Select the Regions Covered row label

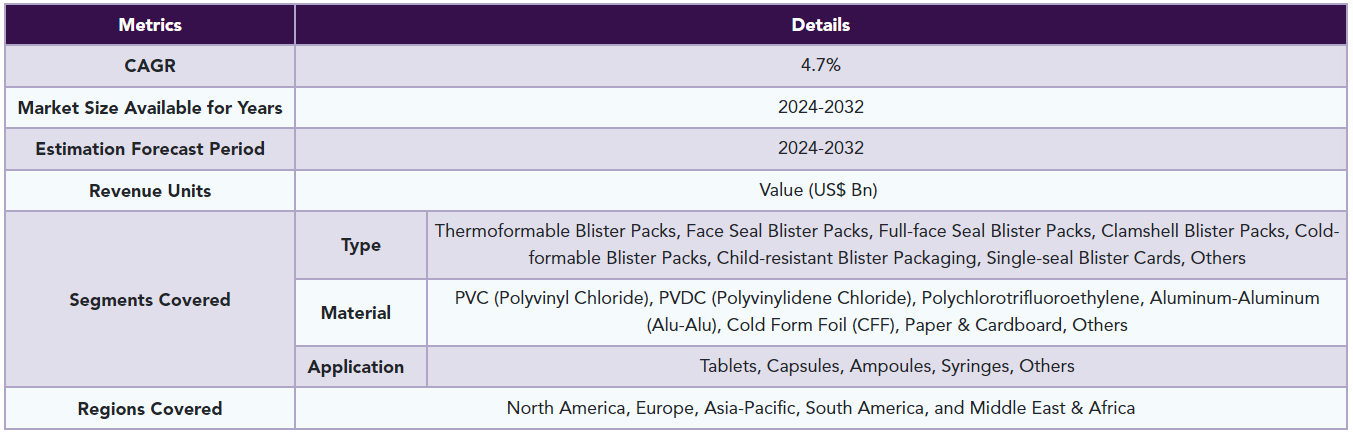[x=150, y=408]
